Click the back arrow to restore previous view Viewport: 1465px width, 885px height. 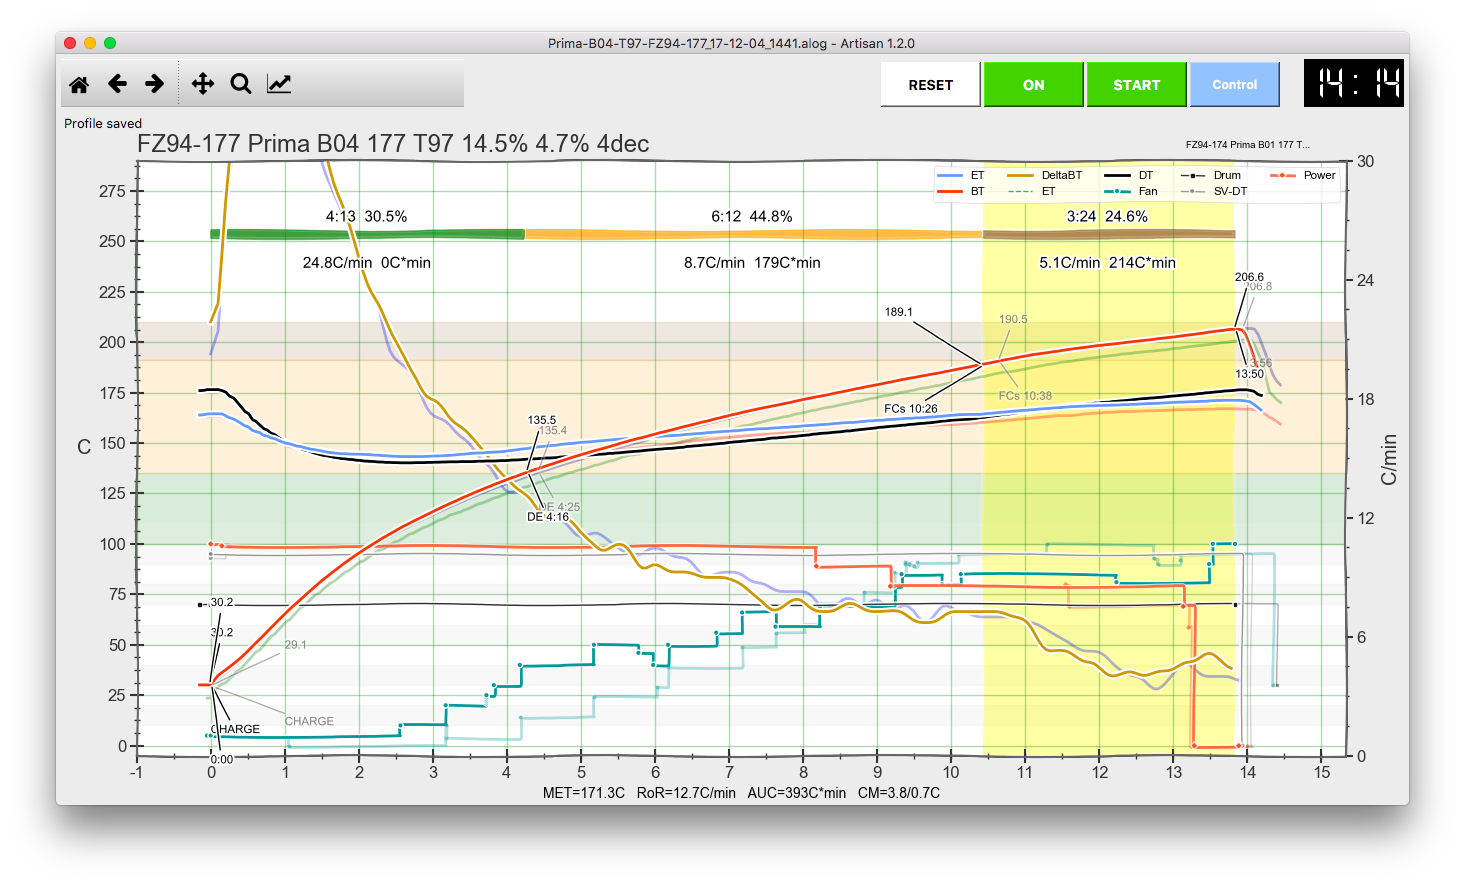(x=117, y=84)
